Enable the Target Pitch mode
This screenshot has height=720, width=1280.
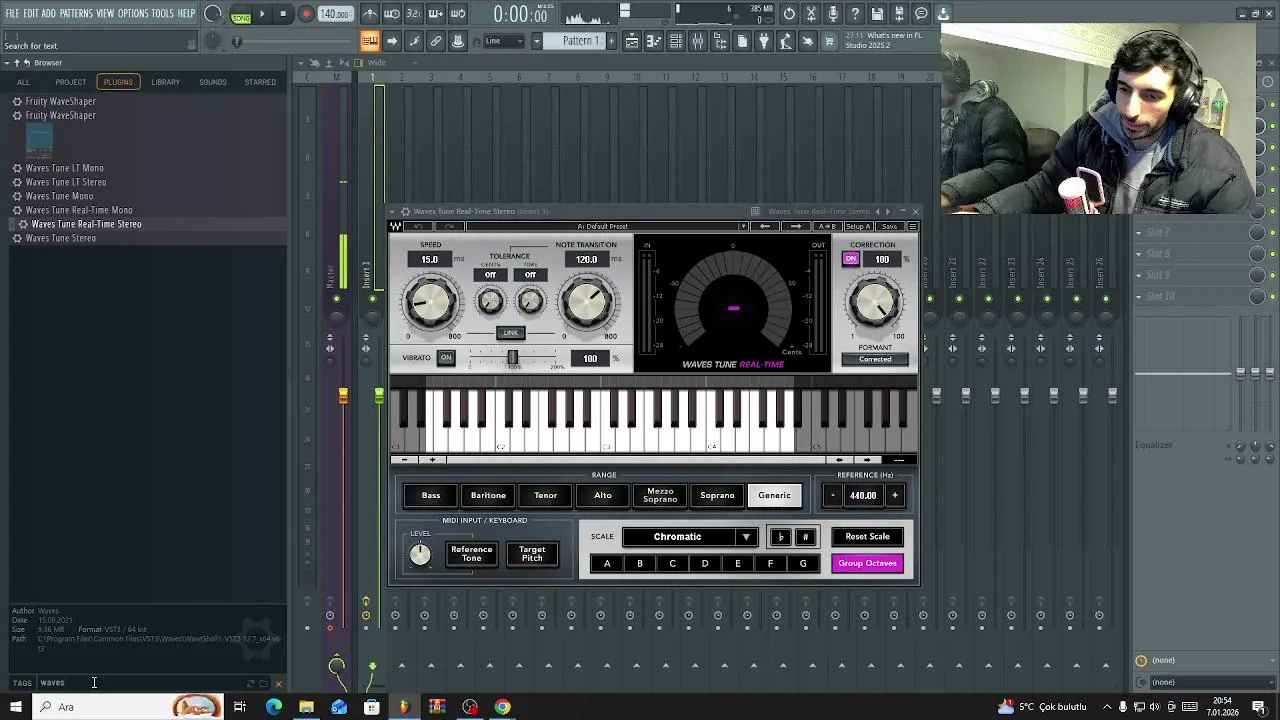click(532, 554)
